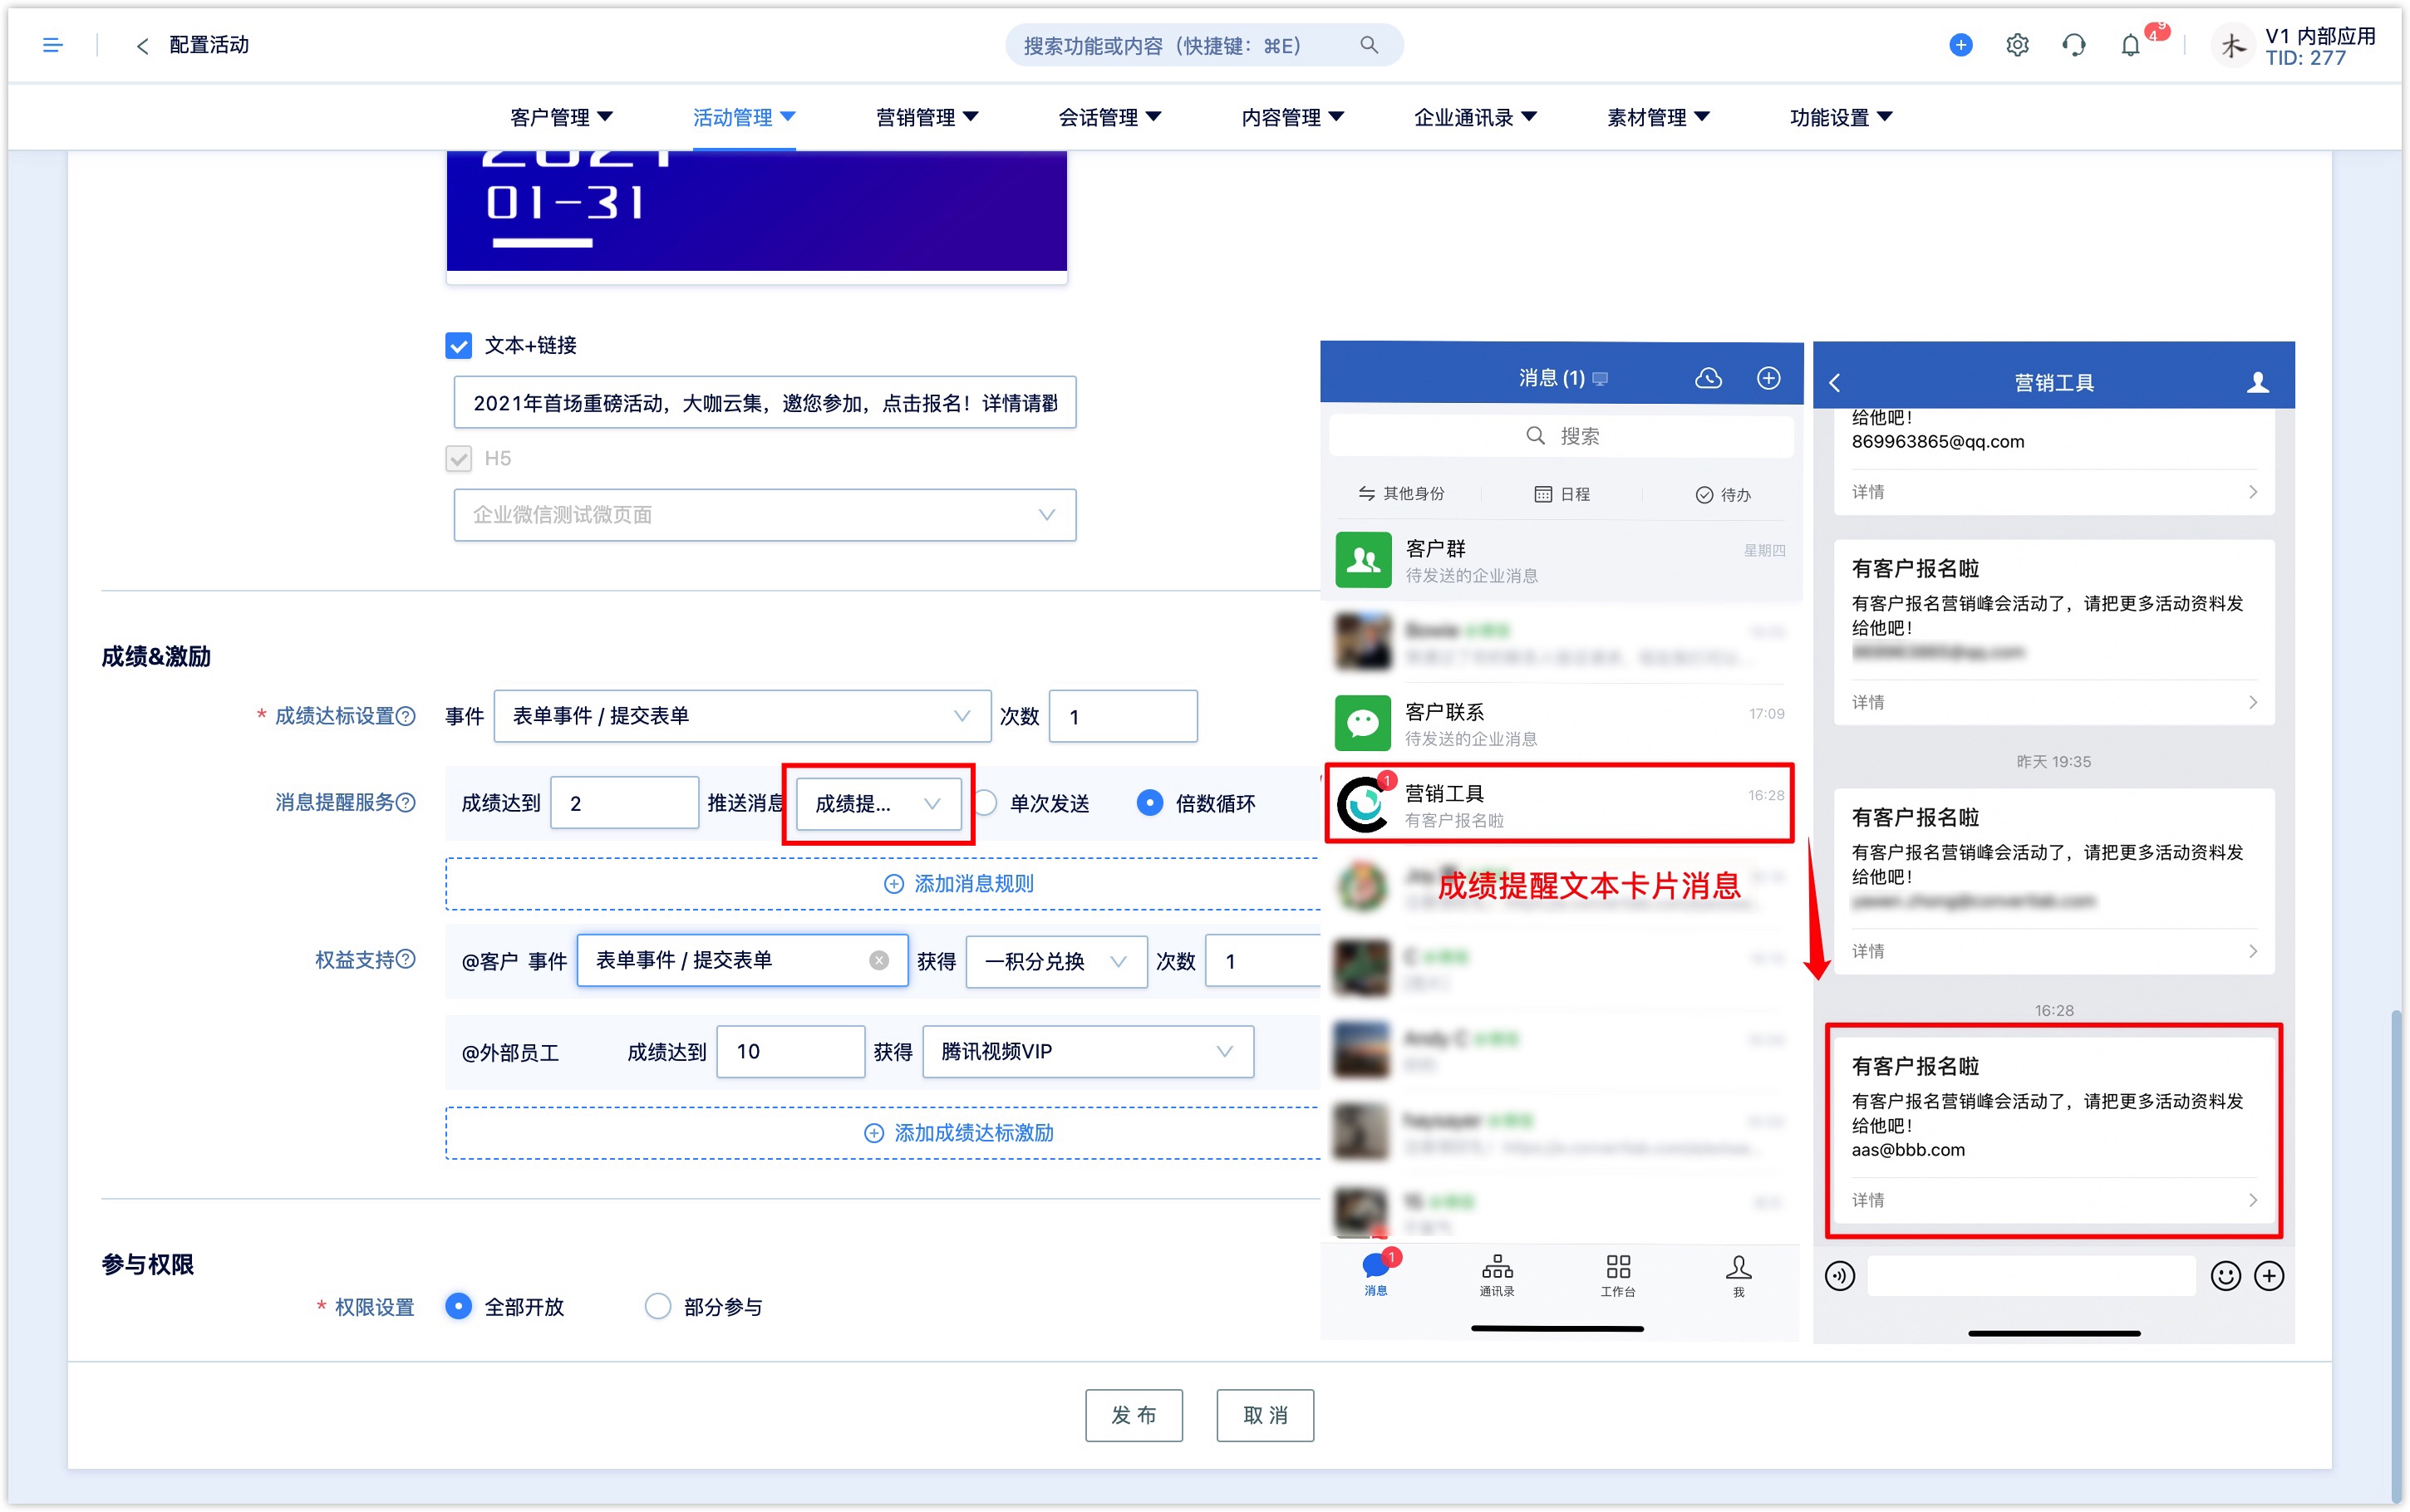
Task: Click 添加消息规则 link
Action: pos(959,884)
